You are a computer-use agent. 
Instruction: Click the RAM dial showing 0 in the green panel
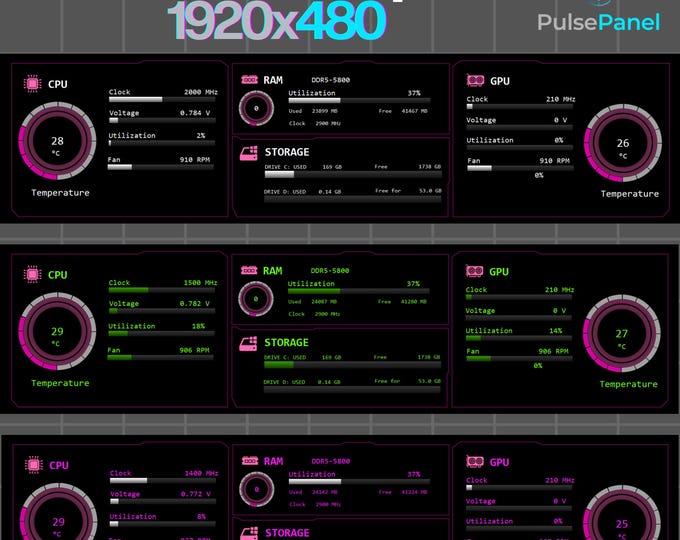click(256, 299)
